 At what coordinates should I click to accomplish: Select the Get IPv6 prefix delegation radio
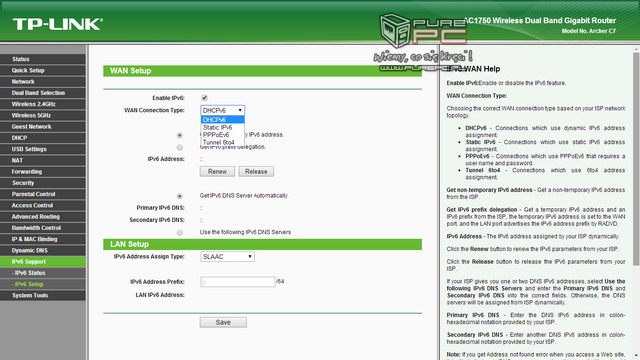tap(180, 147)
